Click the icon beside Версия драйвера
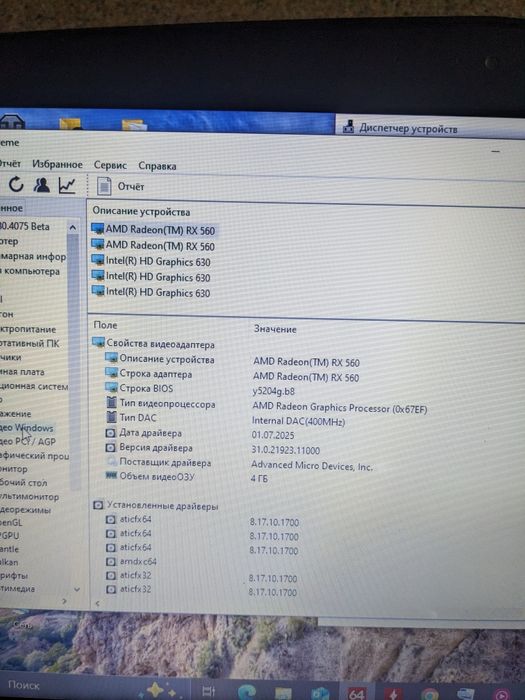525x700 pixels. 110,447
